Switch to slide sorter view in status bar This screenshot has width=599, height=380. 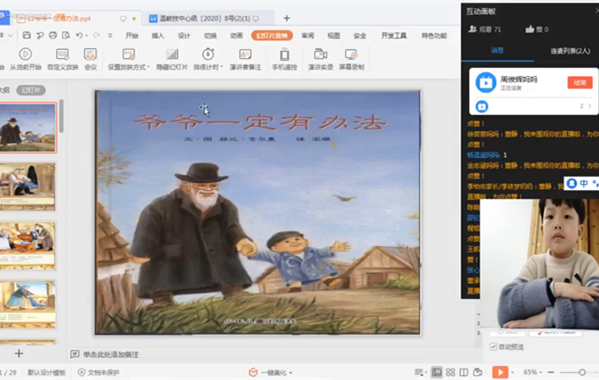[450, 372]
